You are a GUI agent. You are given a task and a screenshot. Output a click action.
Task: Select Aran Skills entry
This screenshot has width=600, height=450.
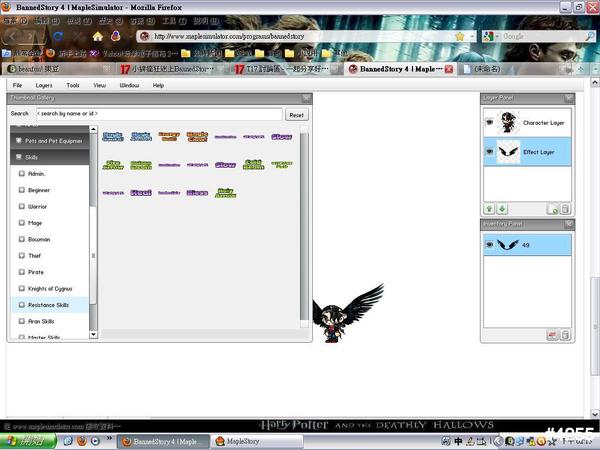(50, 321)
